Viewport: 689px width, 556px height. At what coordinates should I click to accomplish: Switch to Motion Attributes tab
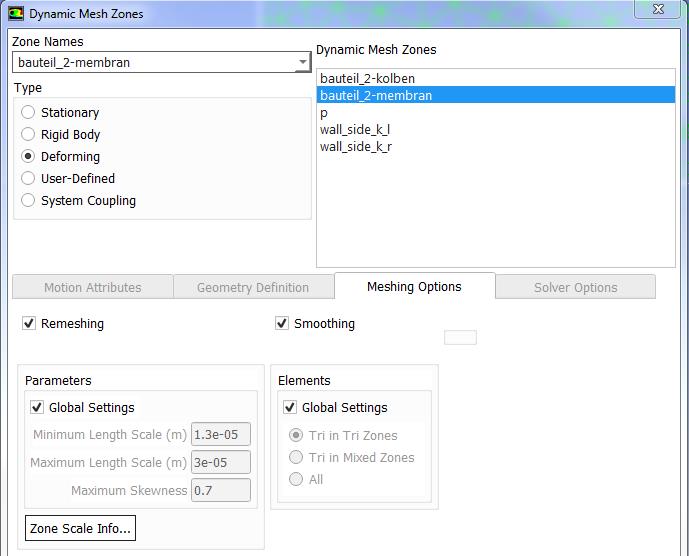pyautogui.click(x=93, y=287)
